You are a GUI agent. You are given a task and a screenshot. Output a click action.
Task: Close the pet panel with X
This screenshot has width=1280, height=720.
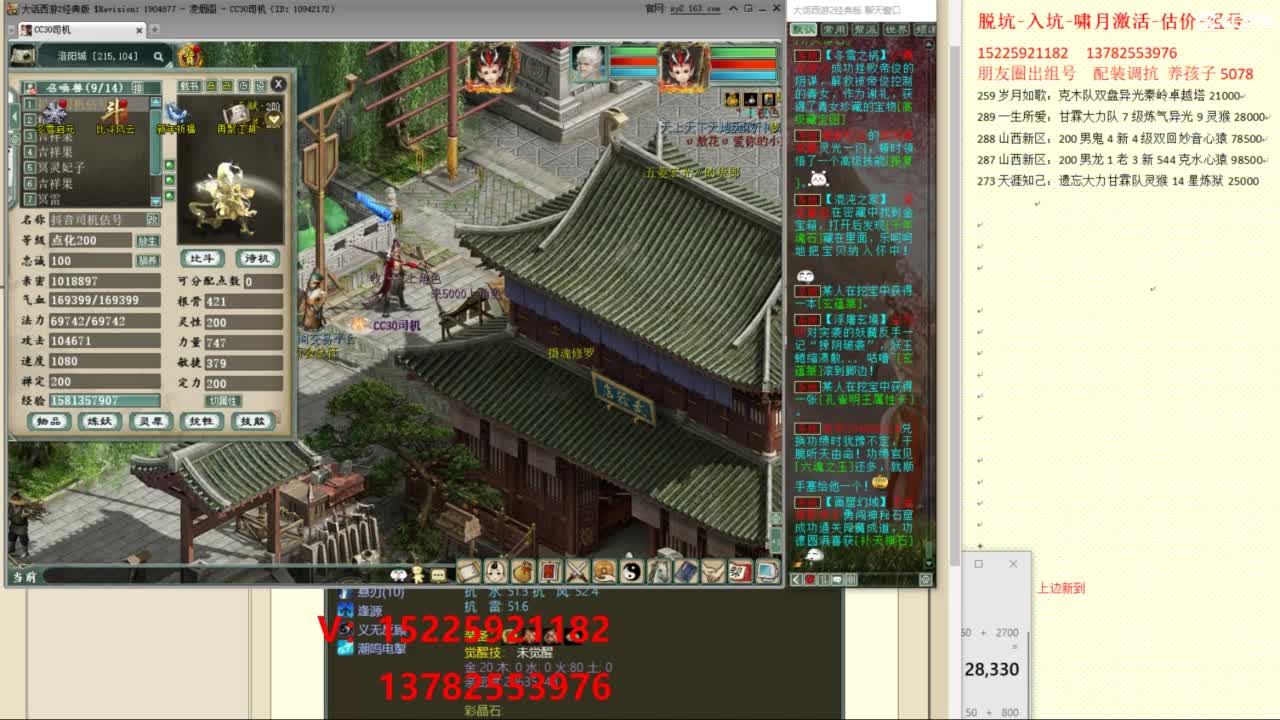(x=279, y=84)
